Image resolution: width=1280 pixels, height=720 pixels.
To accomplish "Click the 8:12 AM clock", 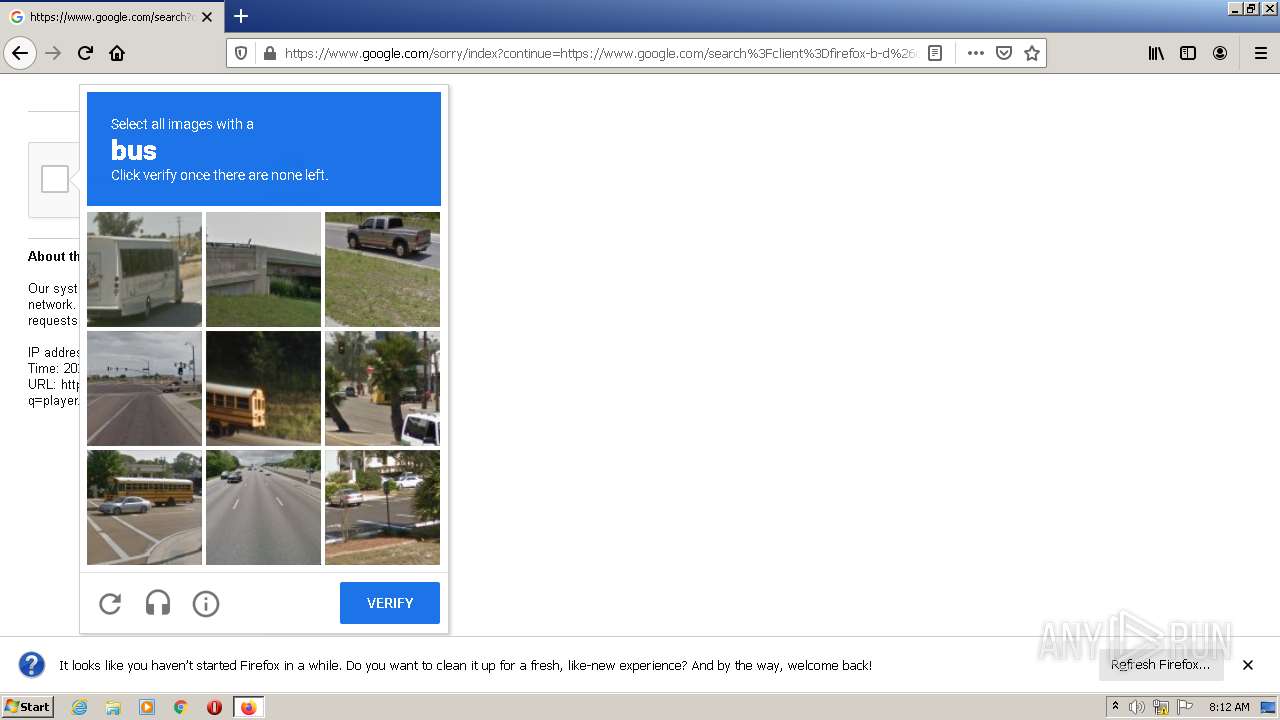I will point(1229,707).
